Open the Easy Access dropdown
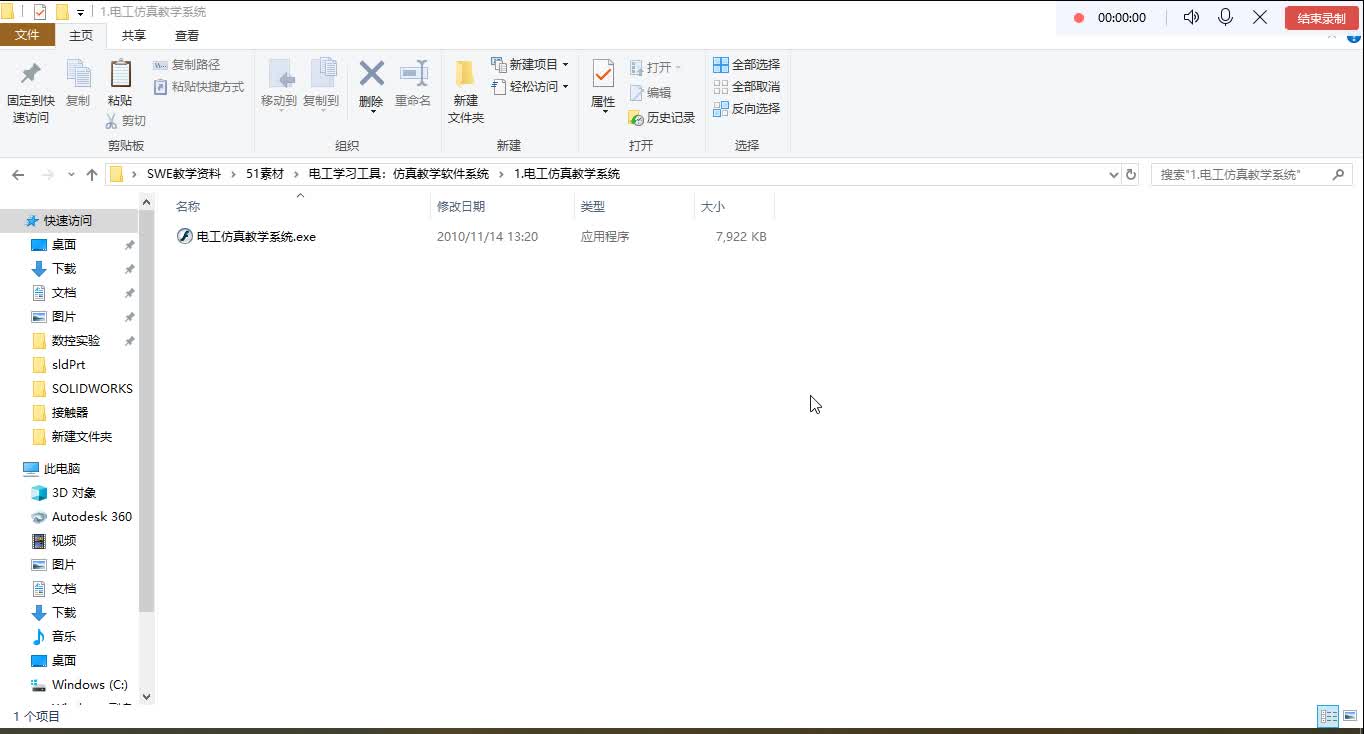 coord(529,87)
